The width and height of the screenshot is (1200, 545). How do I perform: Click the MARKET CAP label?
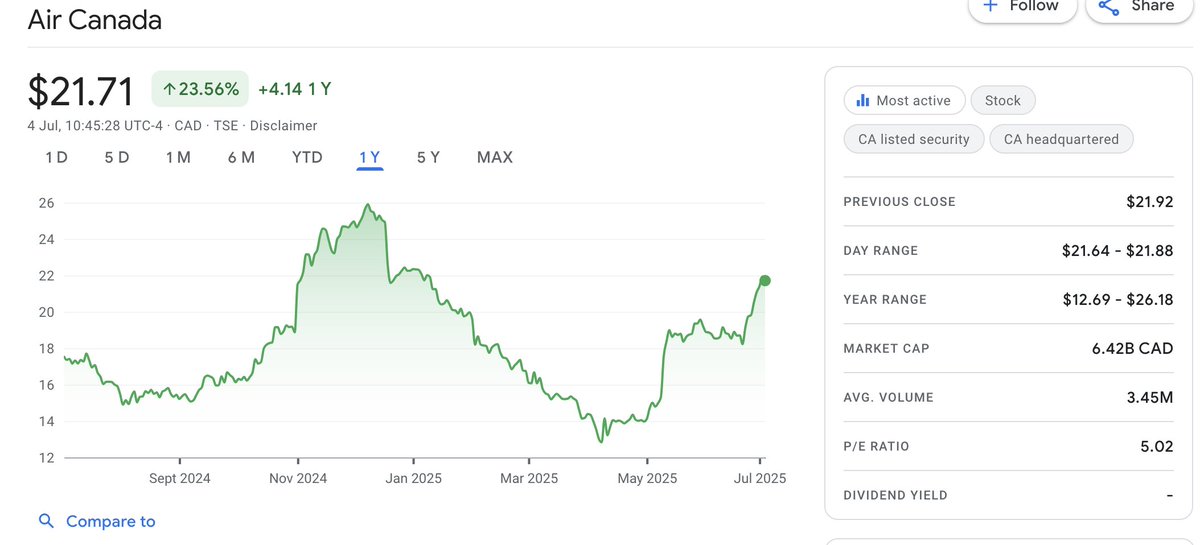(x=886, y=349)
